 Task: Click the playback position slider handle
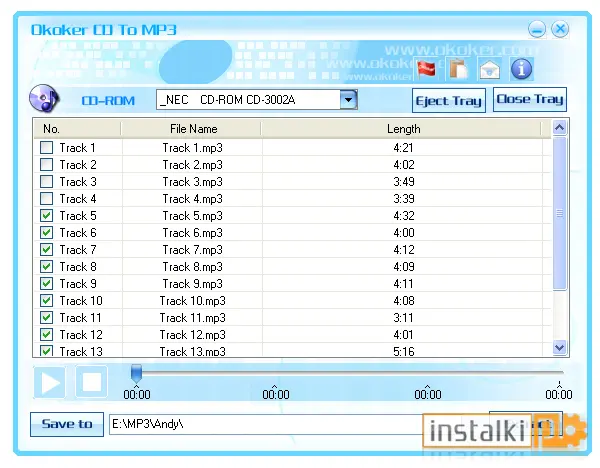point(137,373)
